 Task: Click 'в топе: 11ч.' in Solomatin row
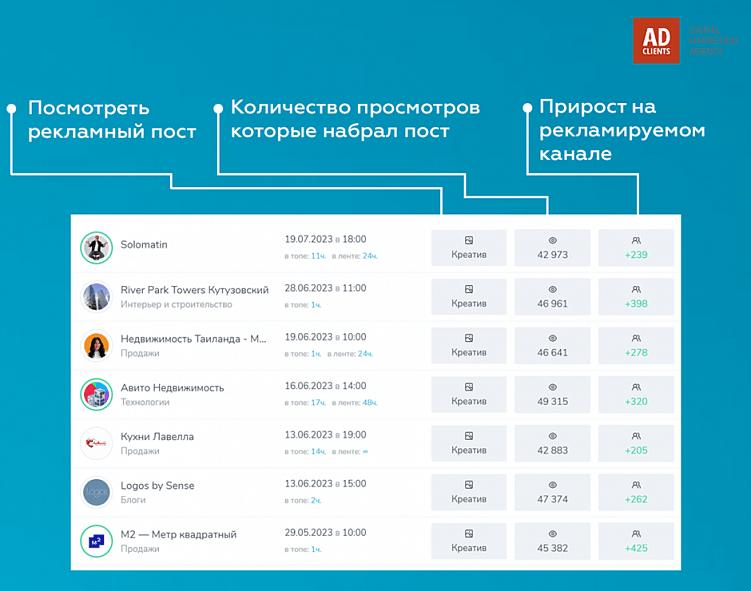(x=305, y=256)
